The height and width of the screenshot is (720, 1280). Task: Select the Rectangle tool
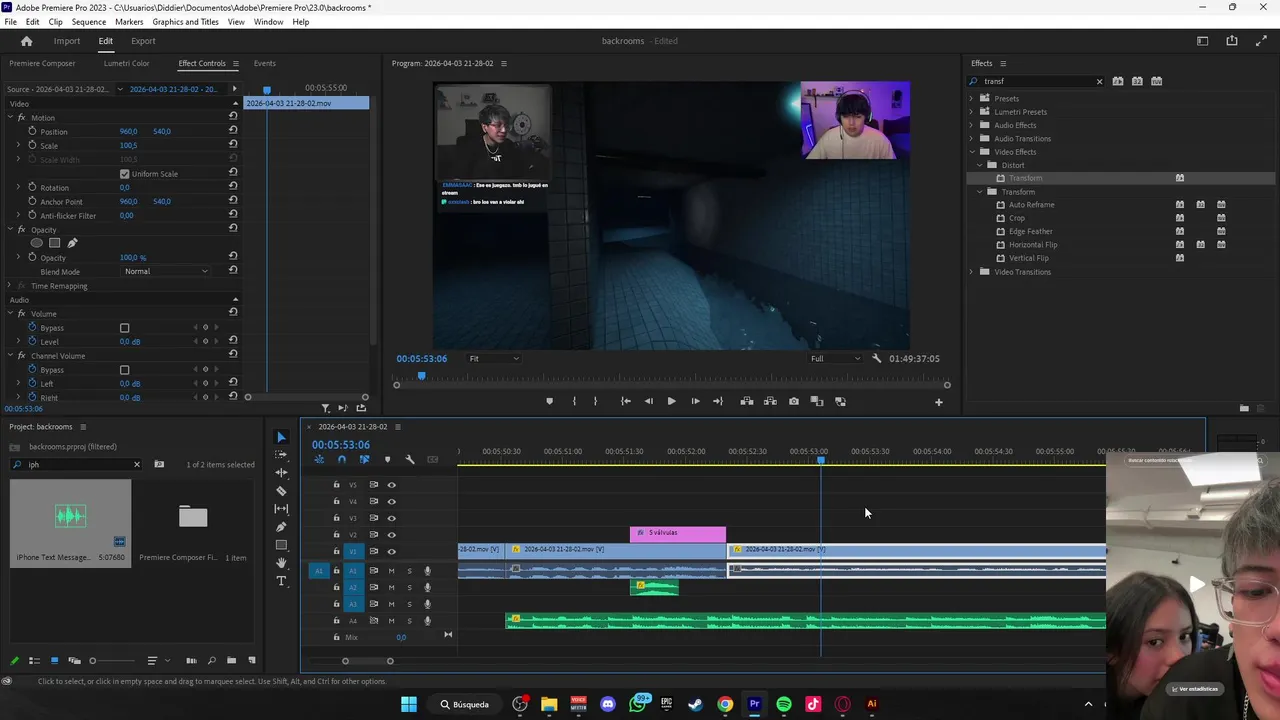click(281, 545)
